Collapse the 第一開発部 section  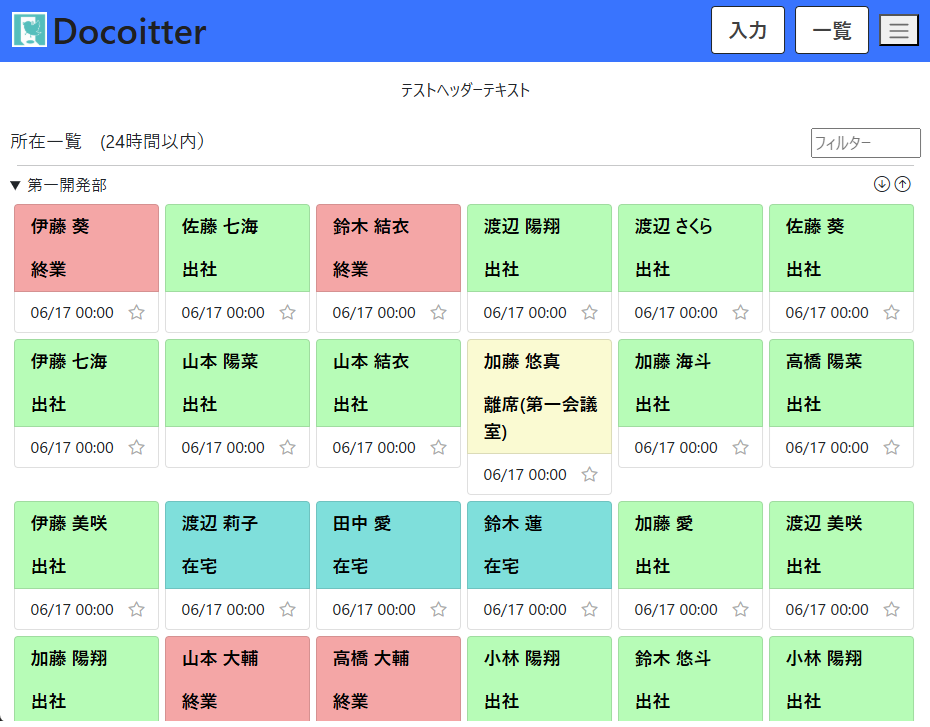click(x=15, y=185)
